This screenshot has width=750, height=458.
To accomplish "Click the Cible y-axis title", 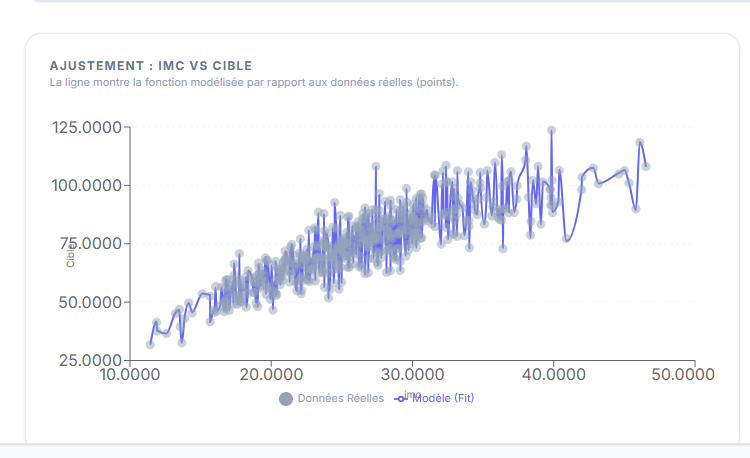I will coord(70,258).
